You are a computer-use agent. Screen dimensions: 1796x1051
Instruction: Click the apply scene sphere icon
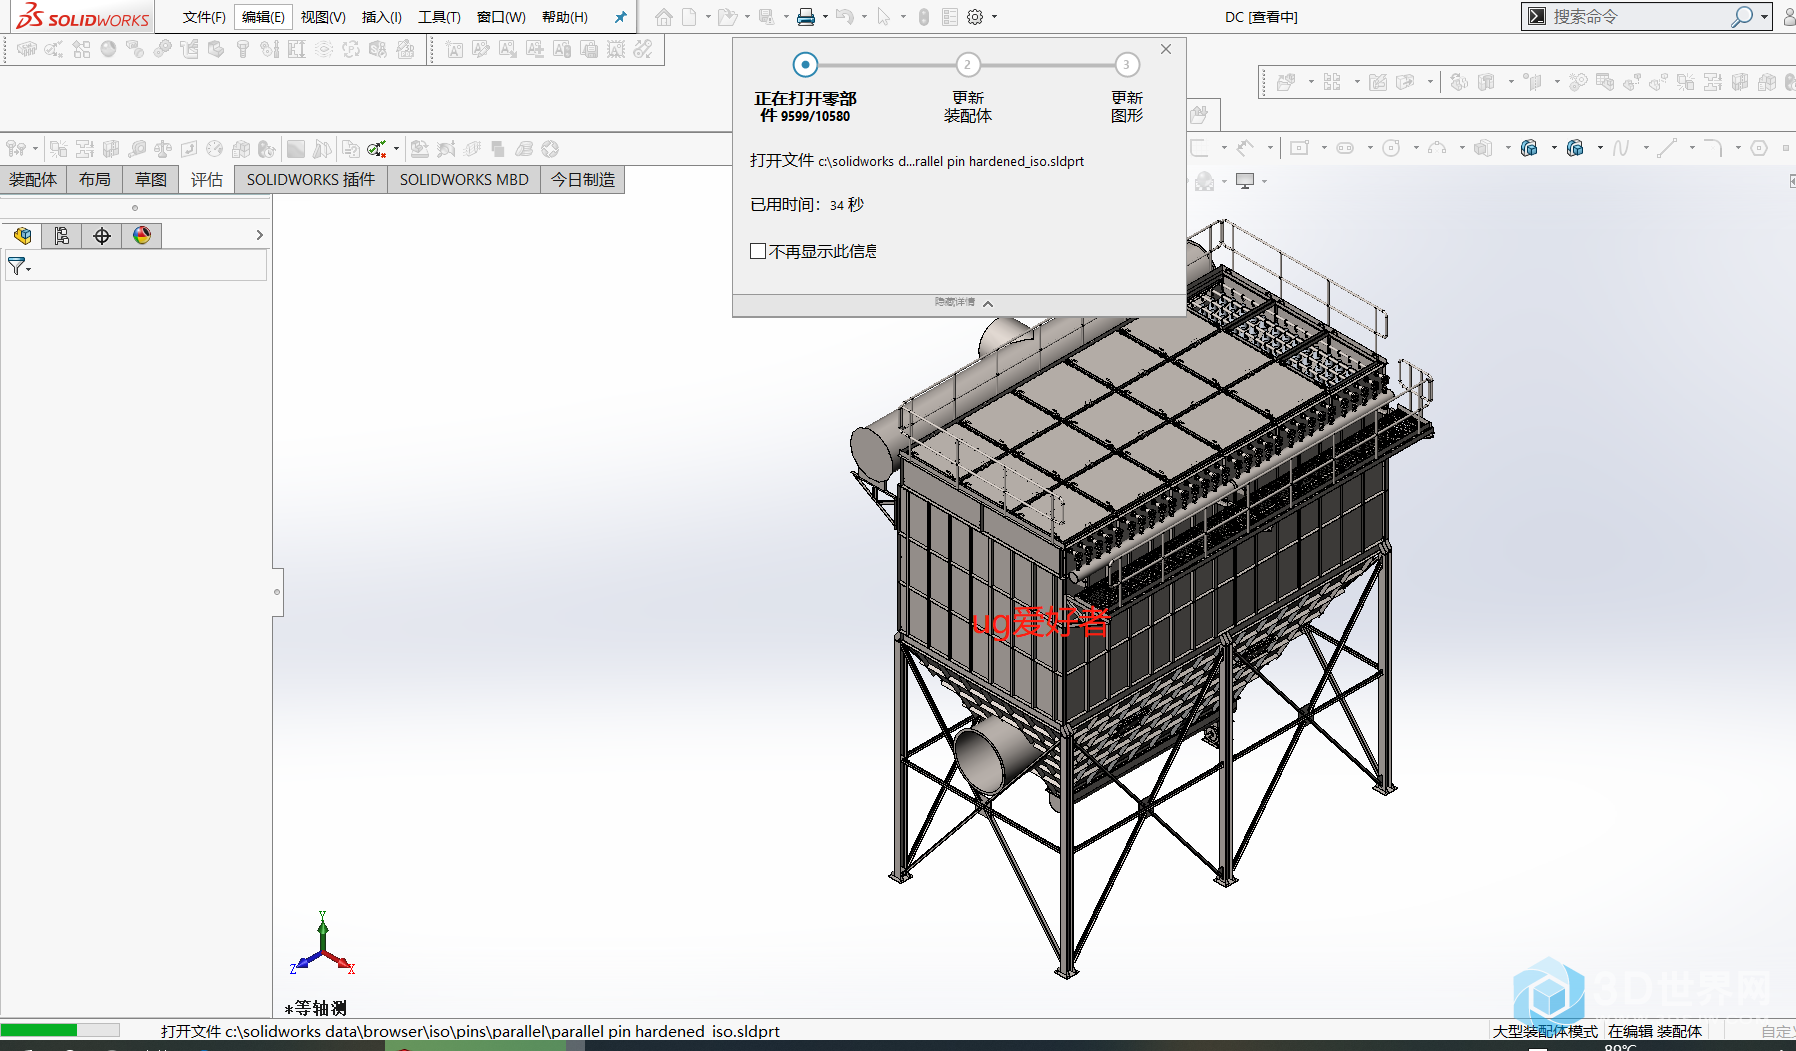point(1205,181)
